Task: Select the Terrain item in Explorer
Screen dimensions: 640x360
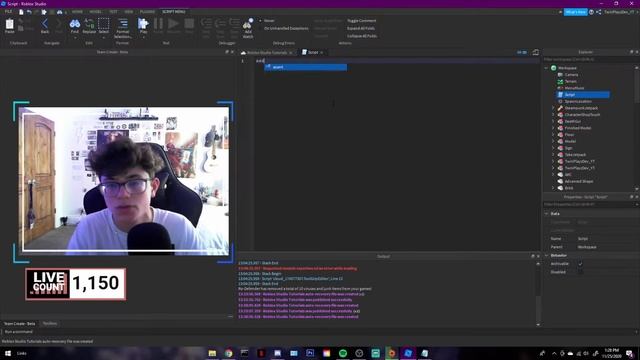Action: [571, 81]
